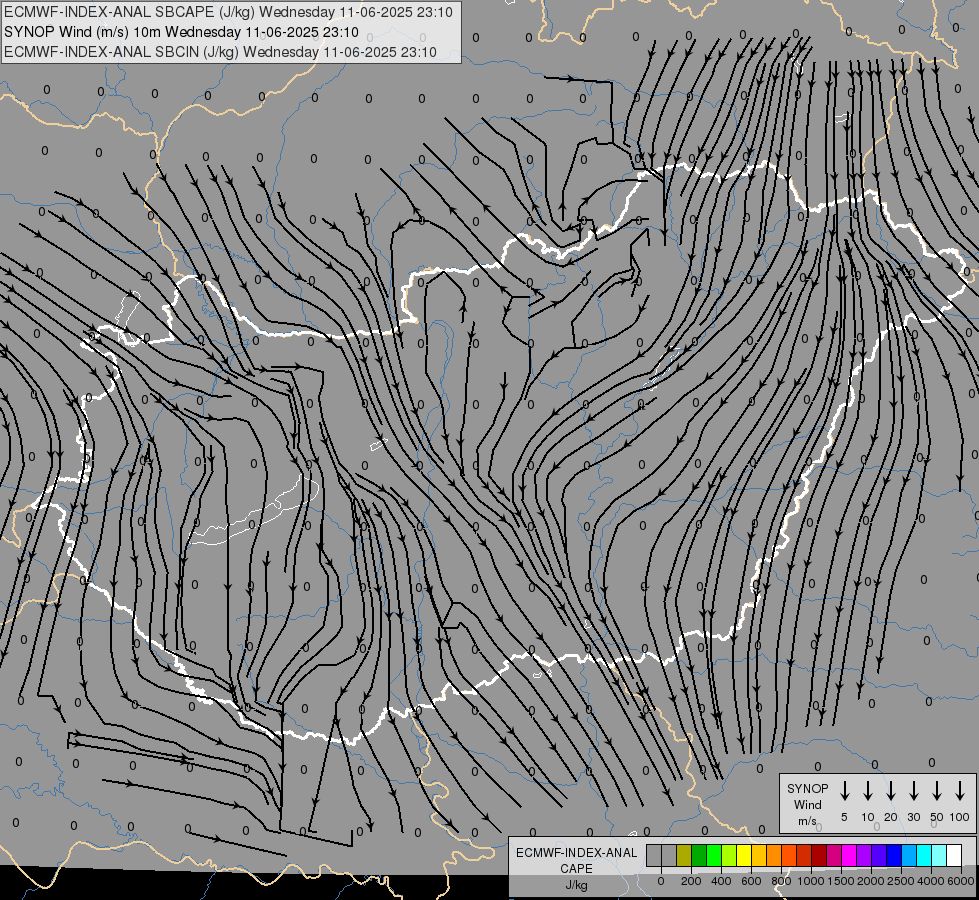This screenshot has width=979, height=900.
Task: Select the cyan swatch right of 4000
Action: coord(923,855)
